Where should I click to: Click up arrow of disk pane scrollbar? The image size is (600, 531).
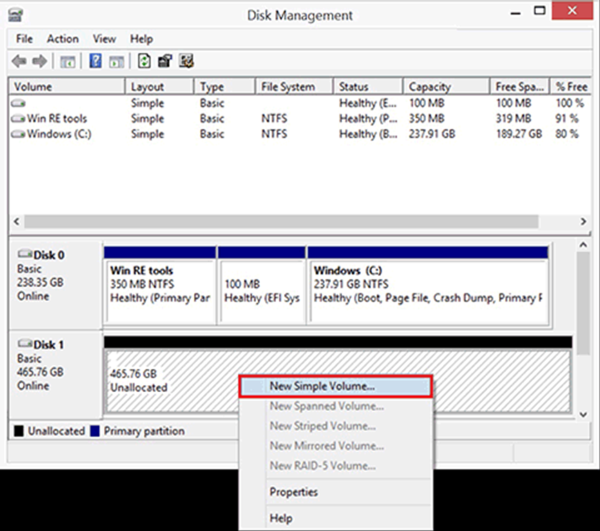(583, 245)
